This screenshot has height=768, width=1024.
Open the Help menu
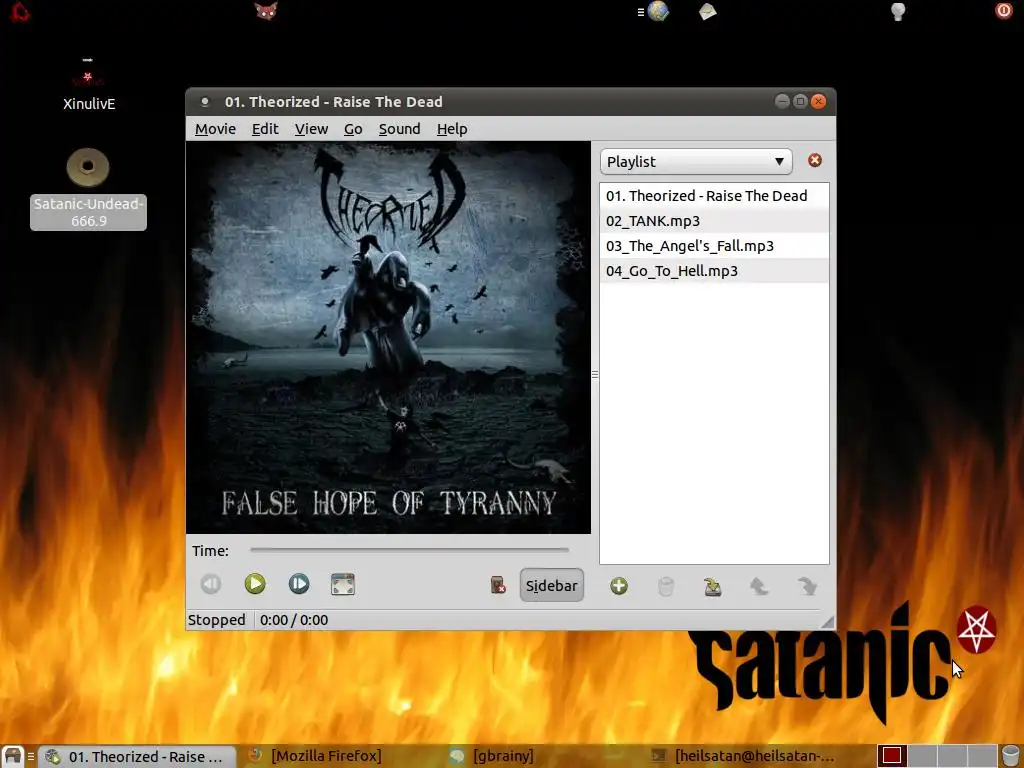click(x=452, y=129)
